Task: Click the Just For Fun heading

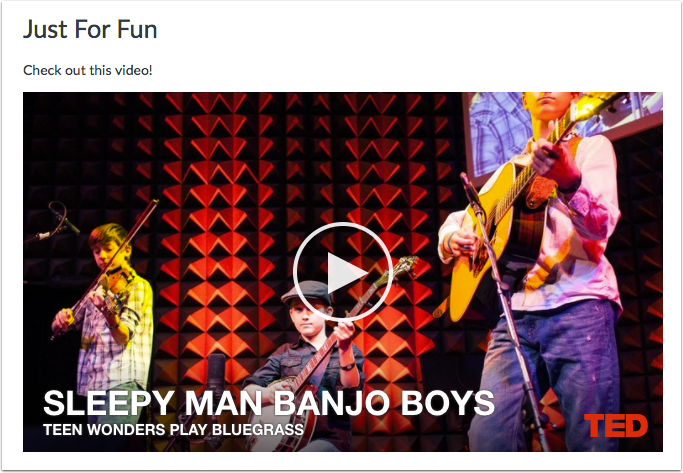Action: pos(90,29)
